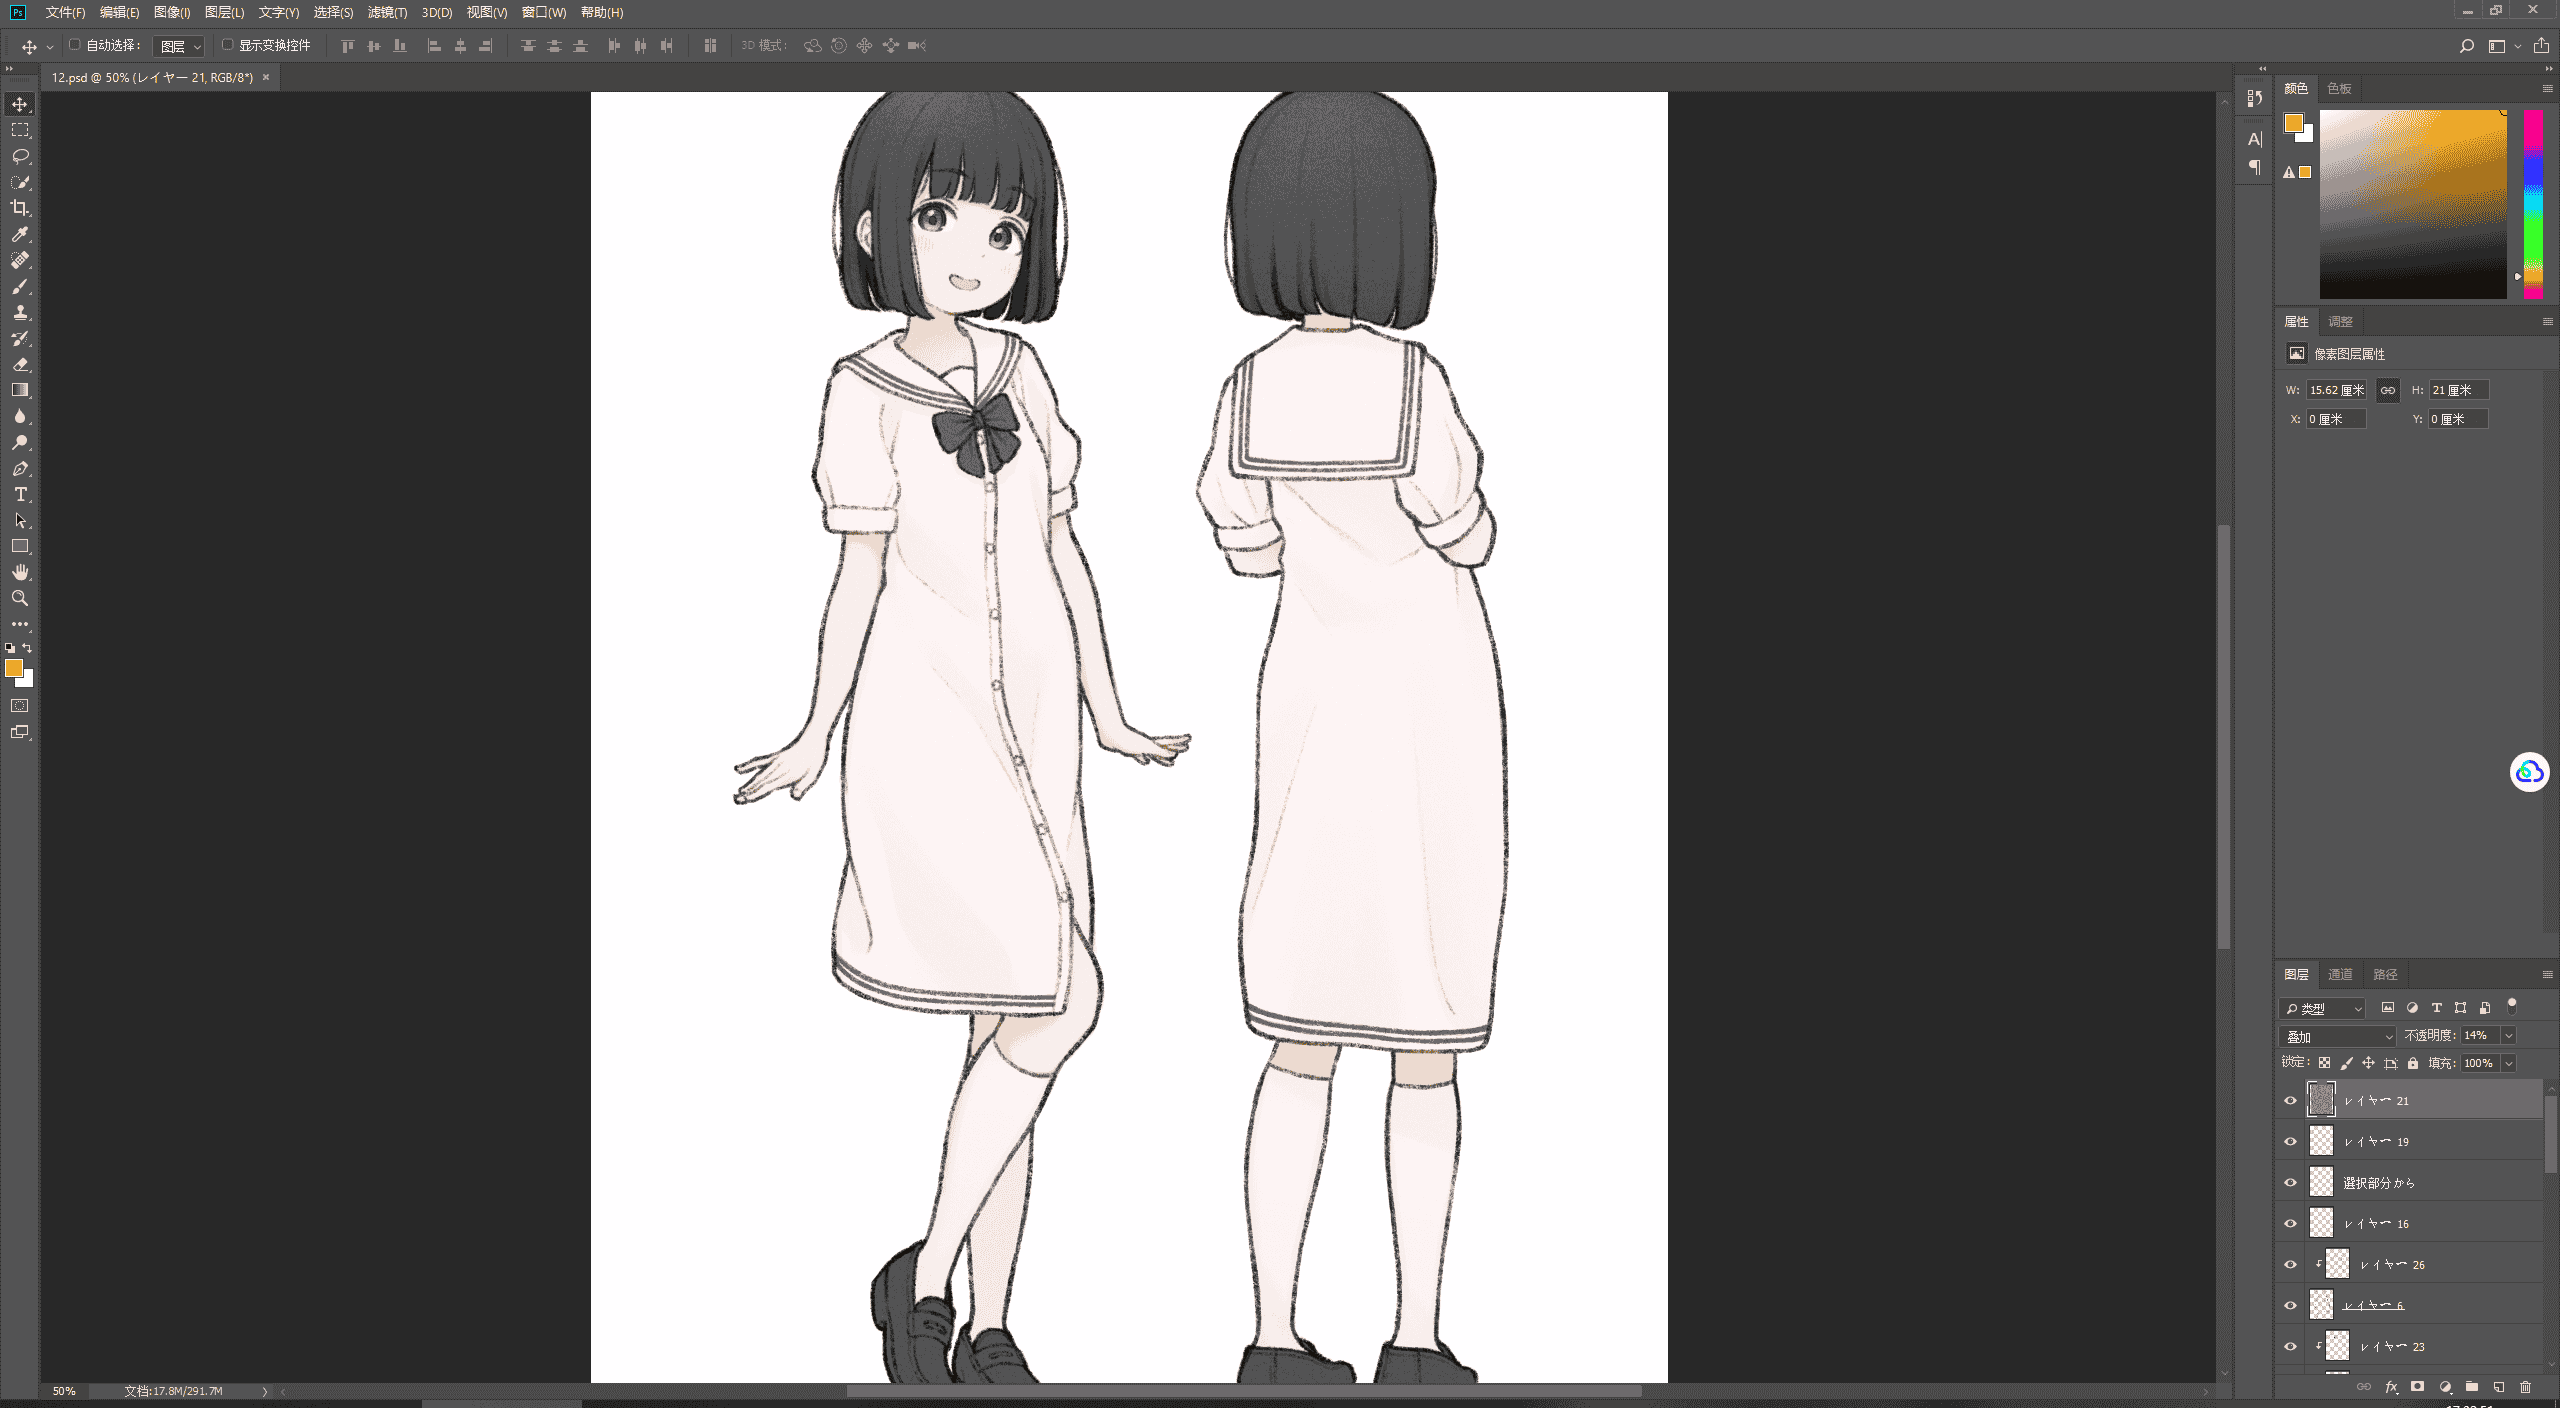Open the blend mode 叠加 dropdown
Screen dimensions: 2560x1408
2337,1036
